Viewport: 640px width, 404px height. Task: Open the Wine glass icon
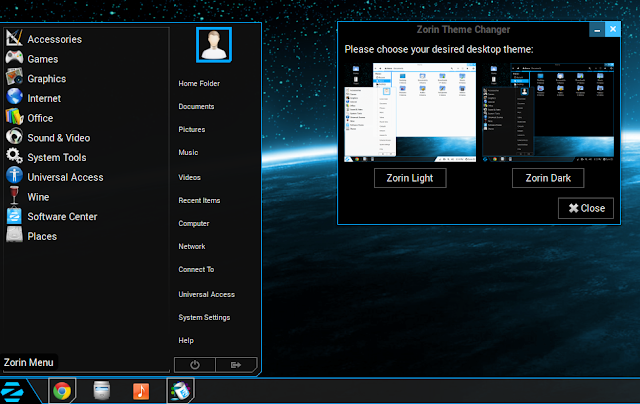14,195
